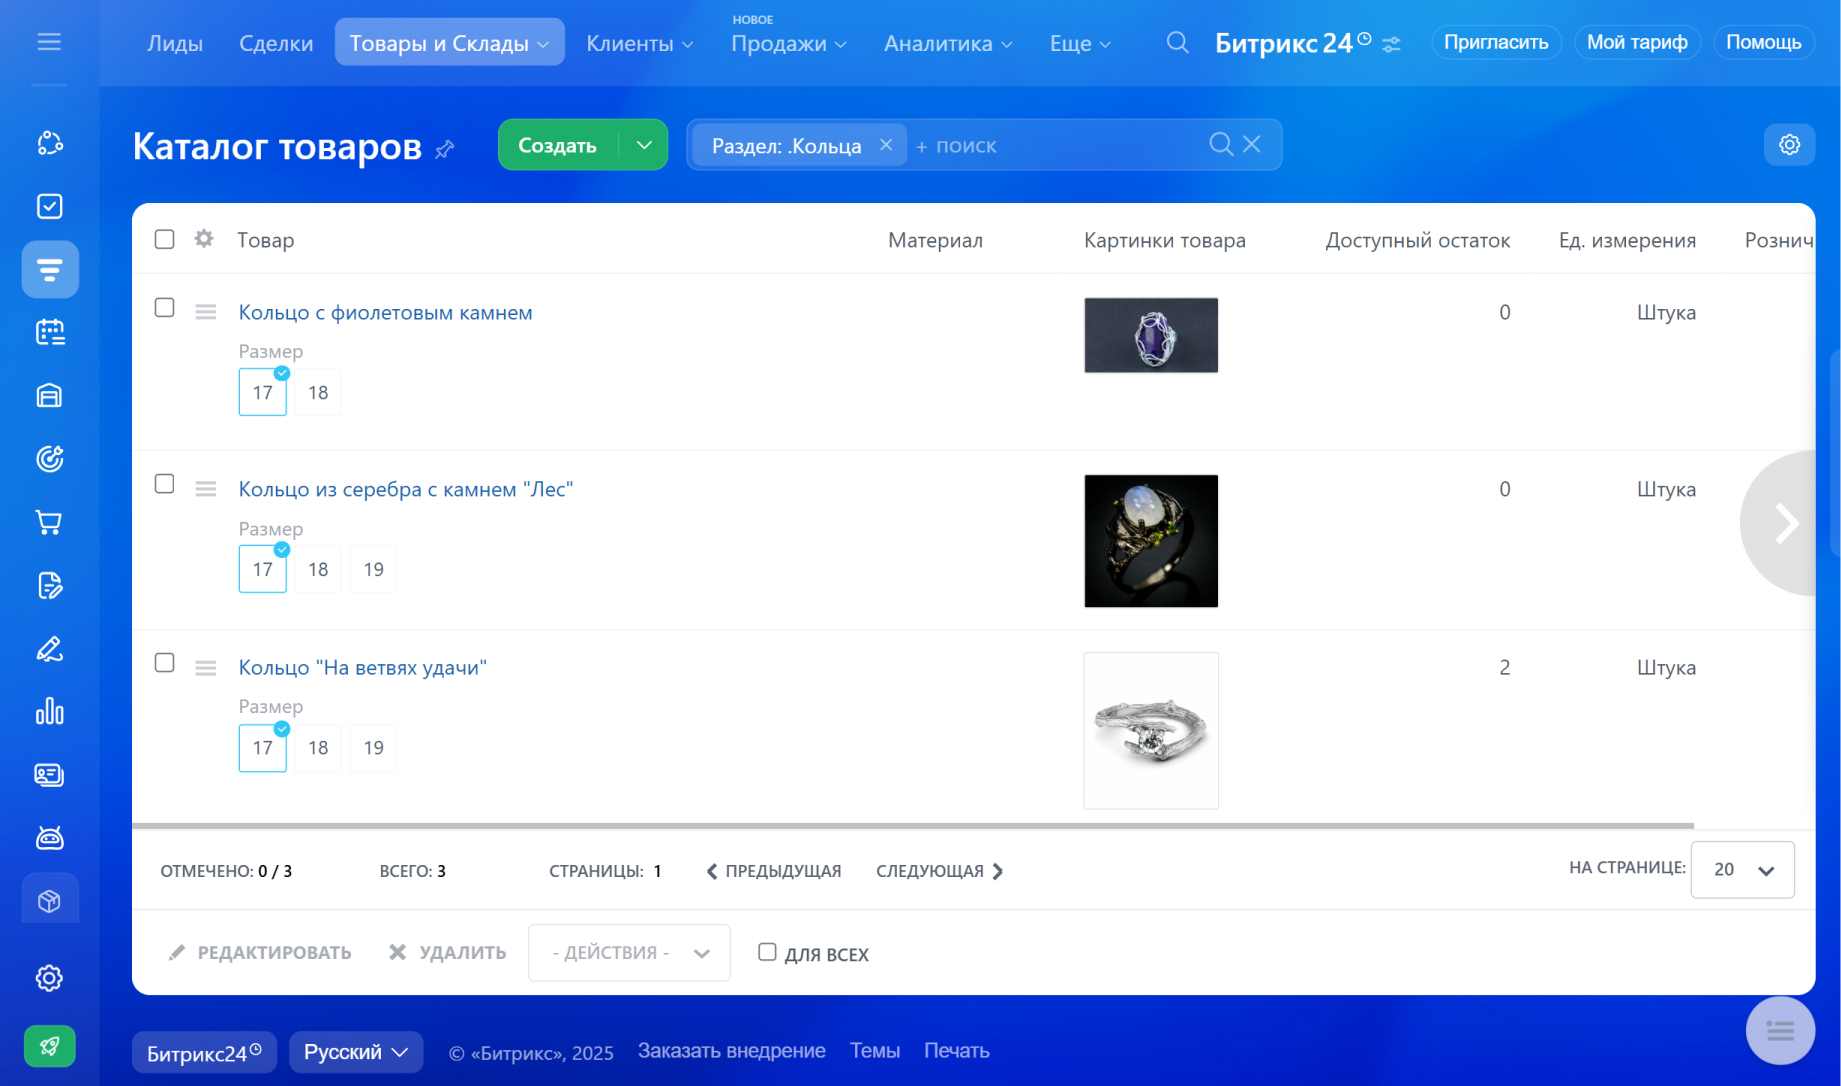Select size 18 for Кольцо "На ветвях удачи"

[x=318, y=748]
